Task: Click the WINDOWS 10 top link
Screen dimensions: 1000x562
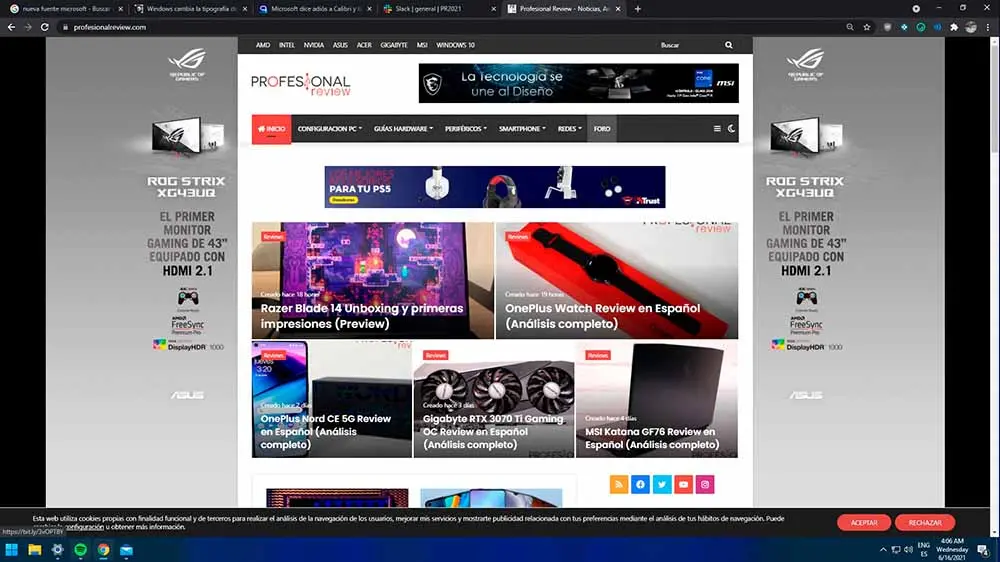Action: (x=455, y=45)
